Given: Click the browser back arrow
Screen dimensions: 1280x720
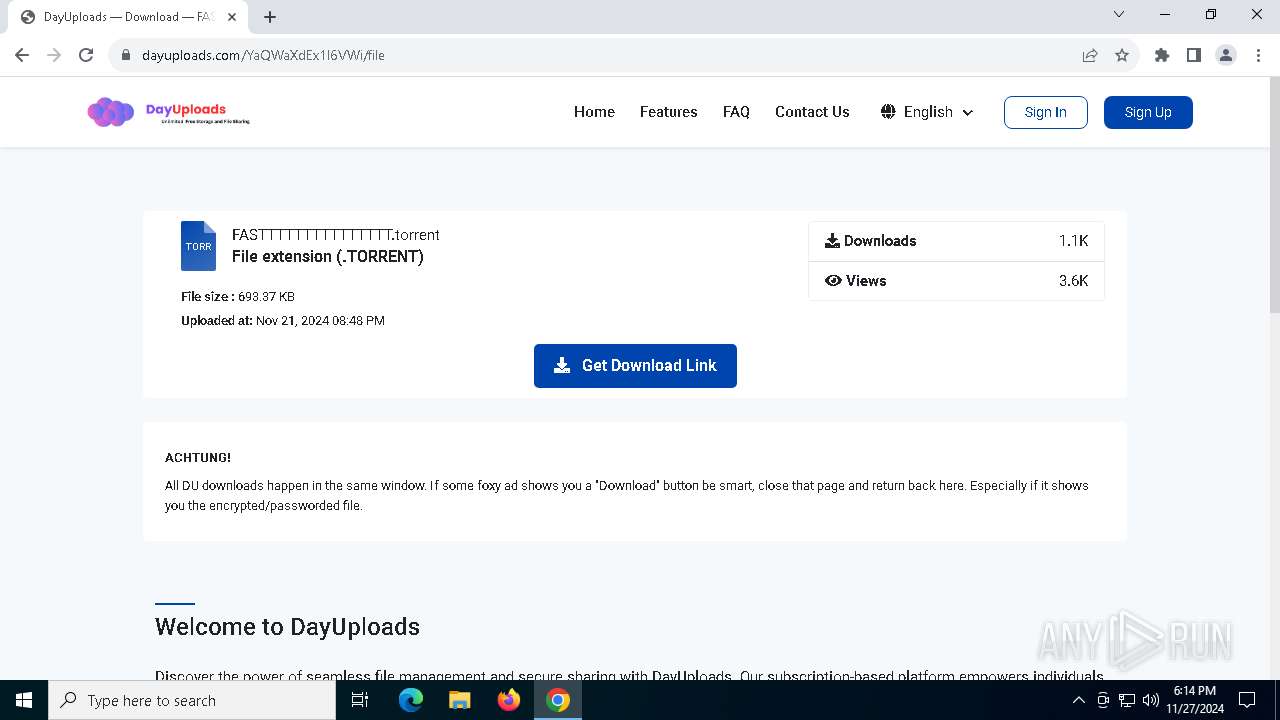Looking at the screenshot, I should (22, 55).
